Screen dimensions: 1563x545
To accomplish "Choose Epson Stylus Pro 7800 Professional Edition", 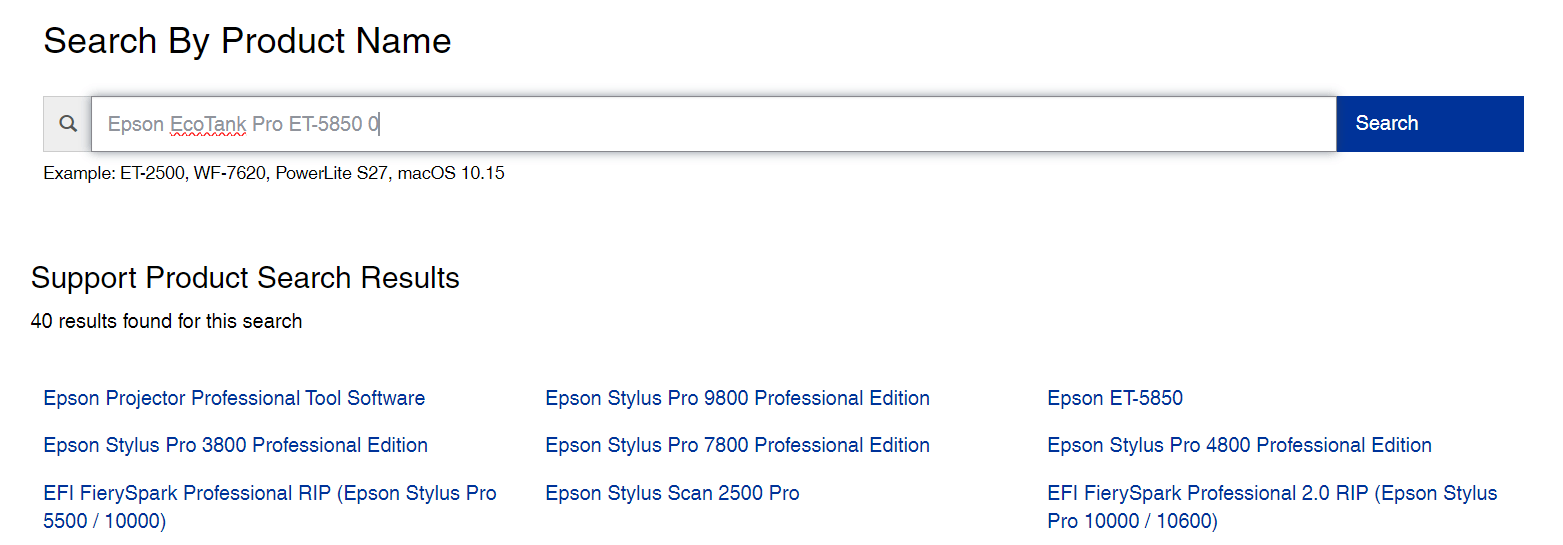I will (x=737, y=445).
